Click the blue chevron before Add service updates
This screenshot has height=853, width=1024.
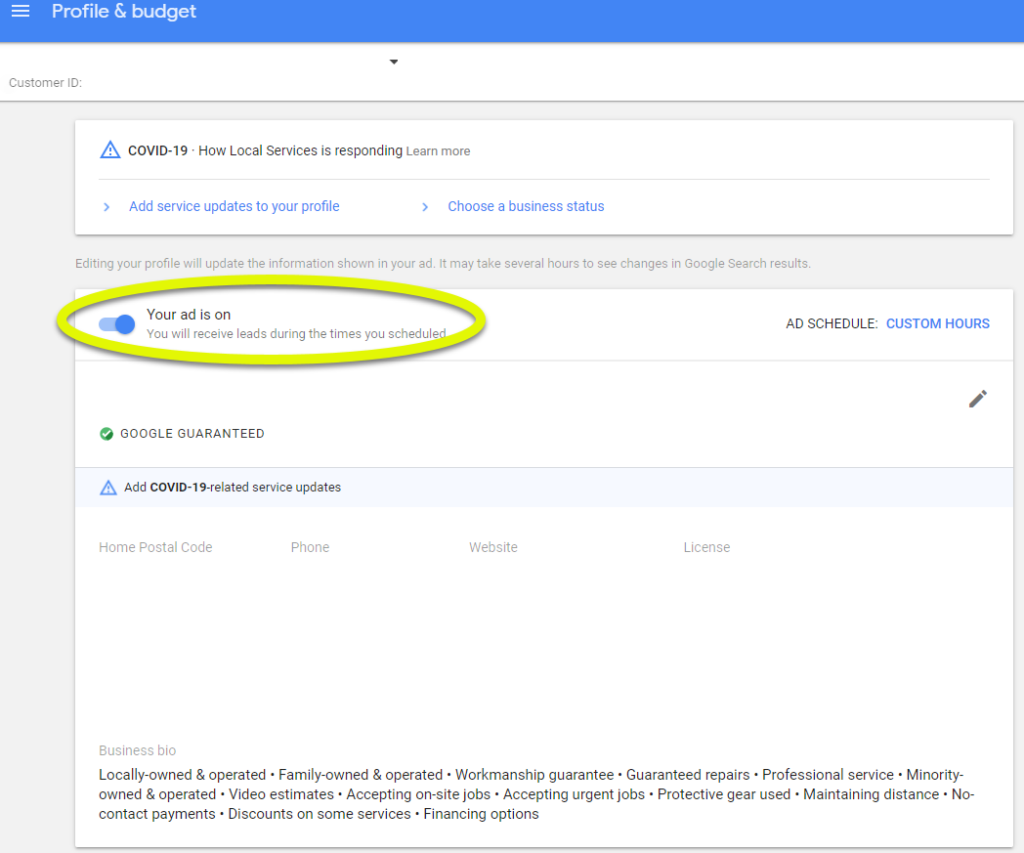click(x=107, y=206)
